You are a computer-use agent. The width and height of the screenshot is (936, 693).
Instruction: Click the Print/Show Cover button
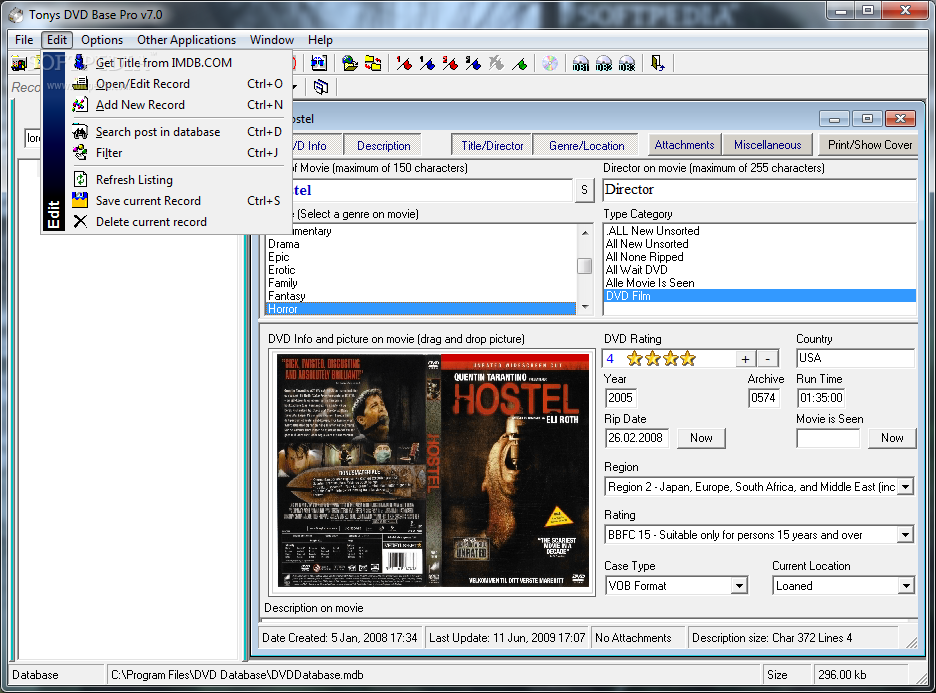(x=870, y=145)
